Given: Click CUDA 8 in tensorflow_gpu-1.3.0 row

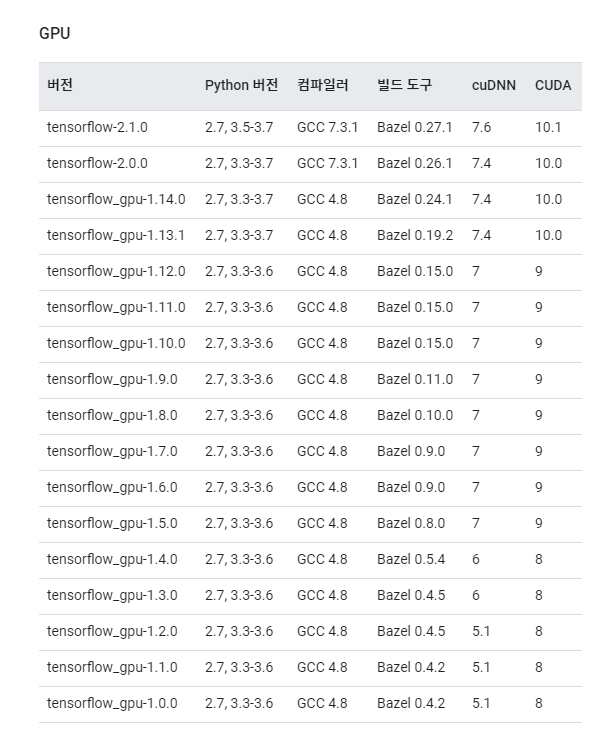Looking at the screenshot, I should tap(539, 595).
